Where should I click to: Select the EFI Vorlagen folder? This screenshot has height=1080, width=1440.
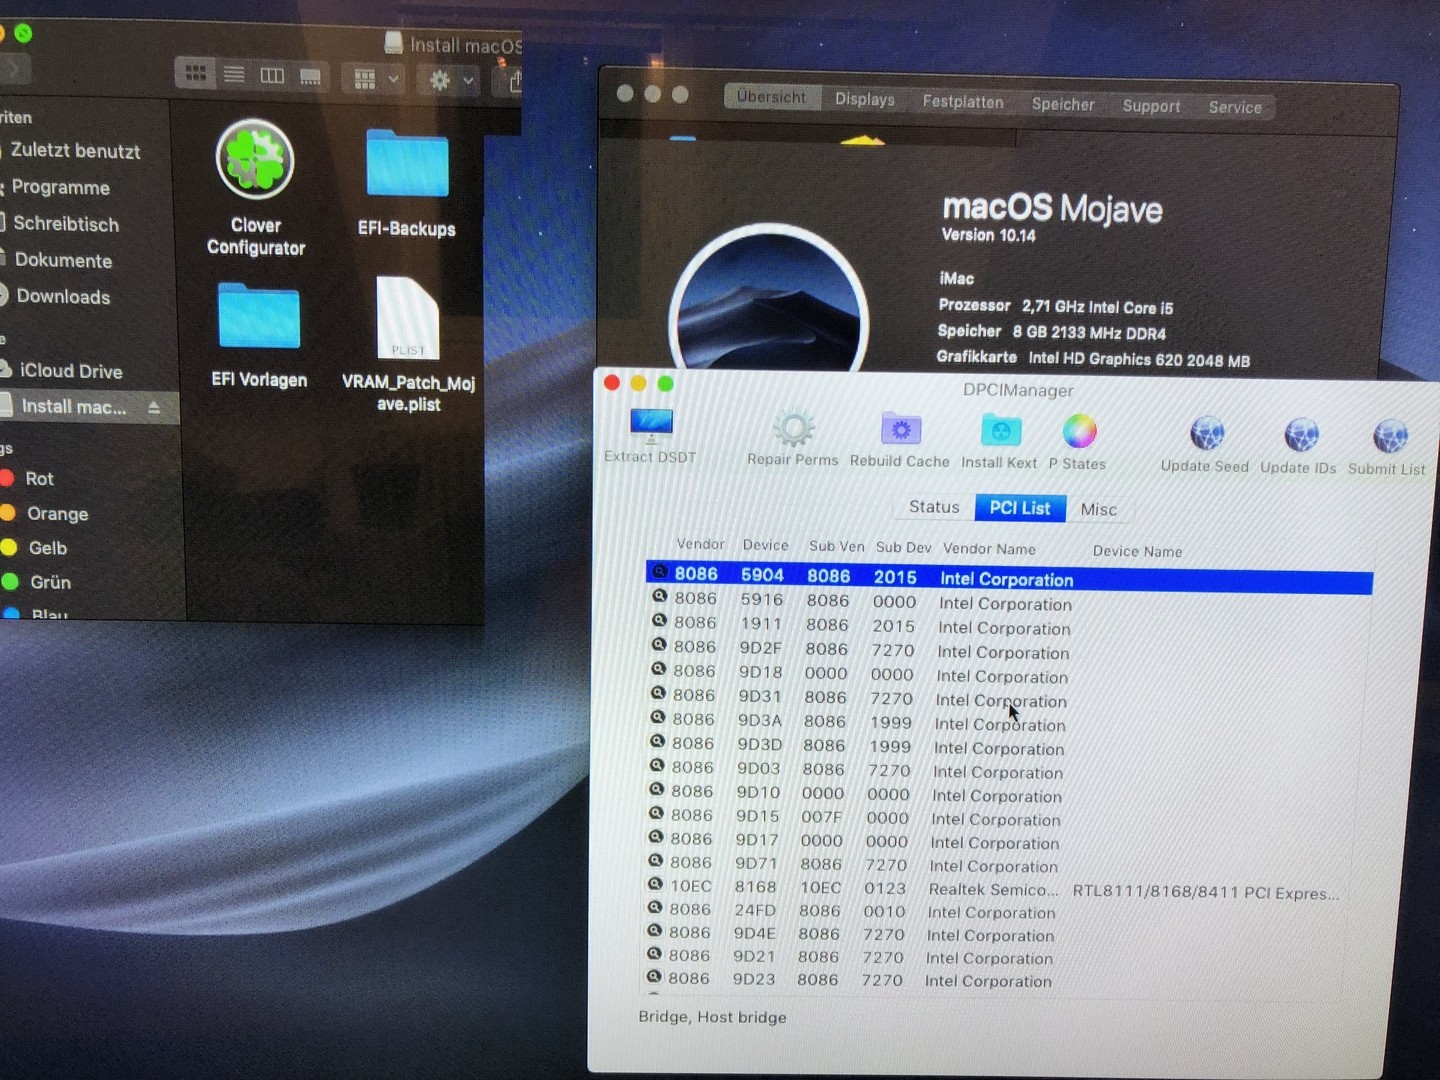[x=259, y=316]
